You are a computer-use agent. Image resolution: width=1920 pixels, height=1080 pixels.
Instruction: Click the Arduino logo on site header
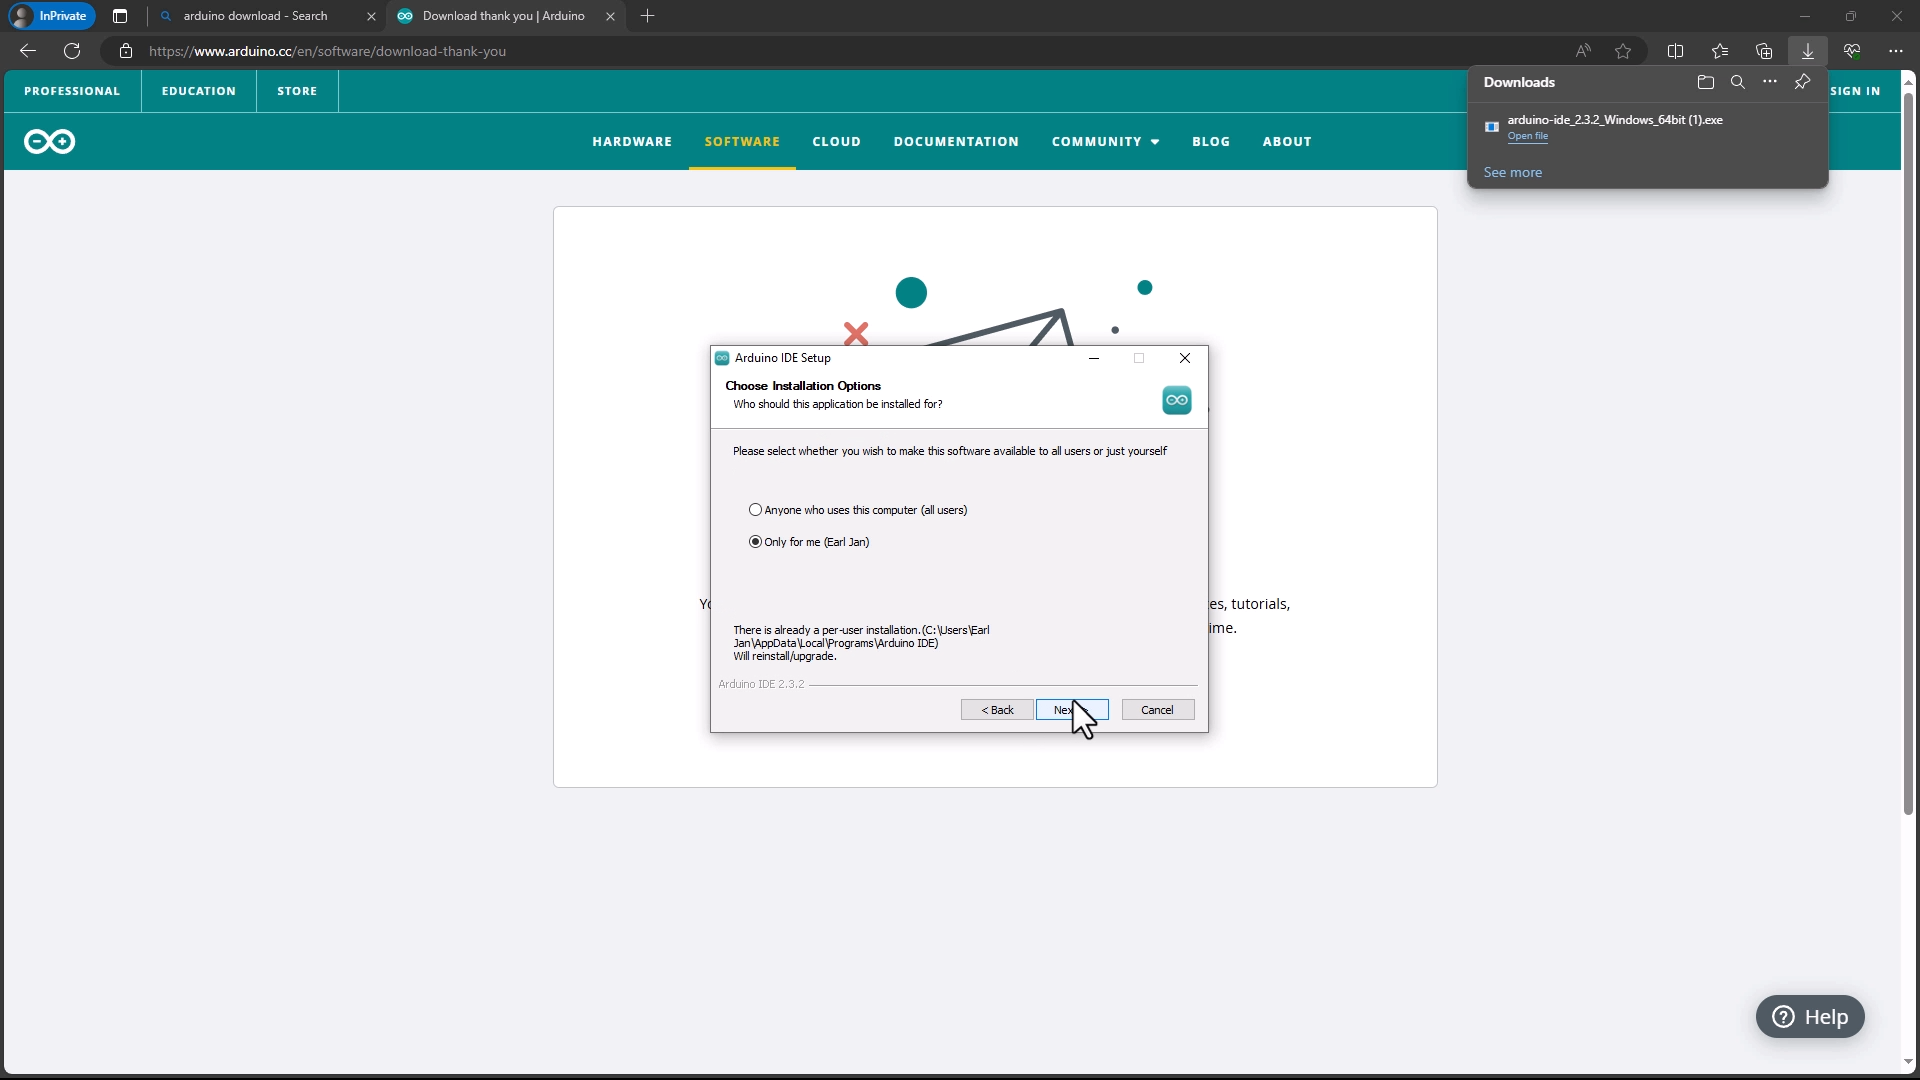(x=49, y=141)
